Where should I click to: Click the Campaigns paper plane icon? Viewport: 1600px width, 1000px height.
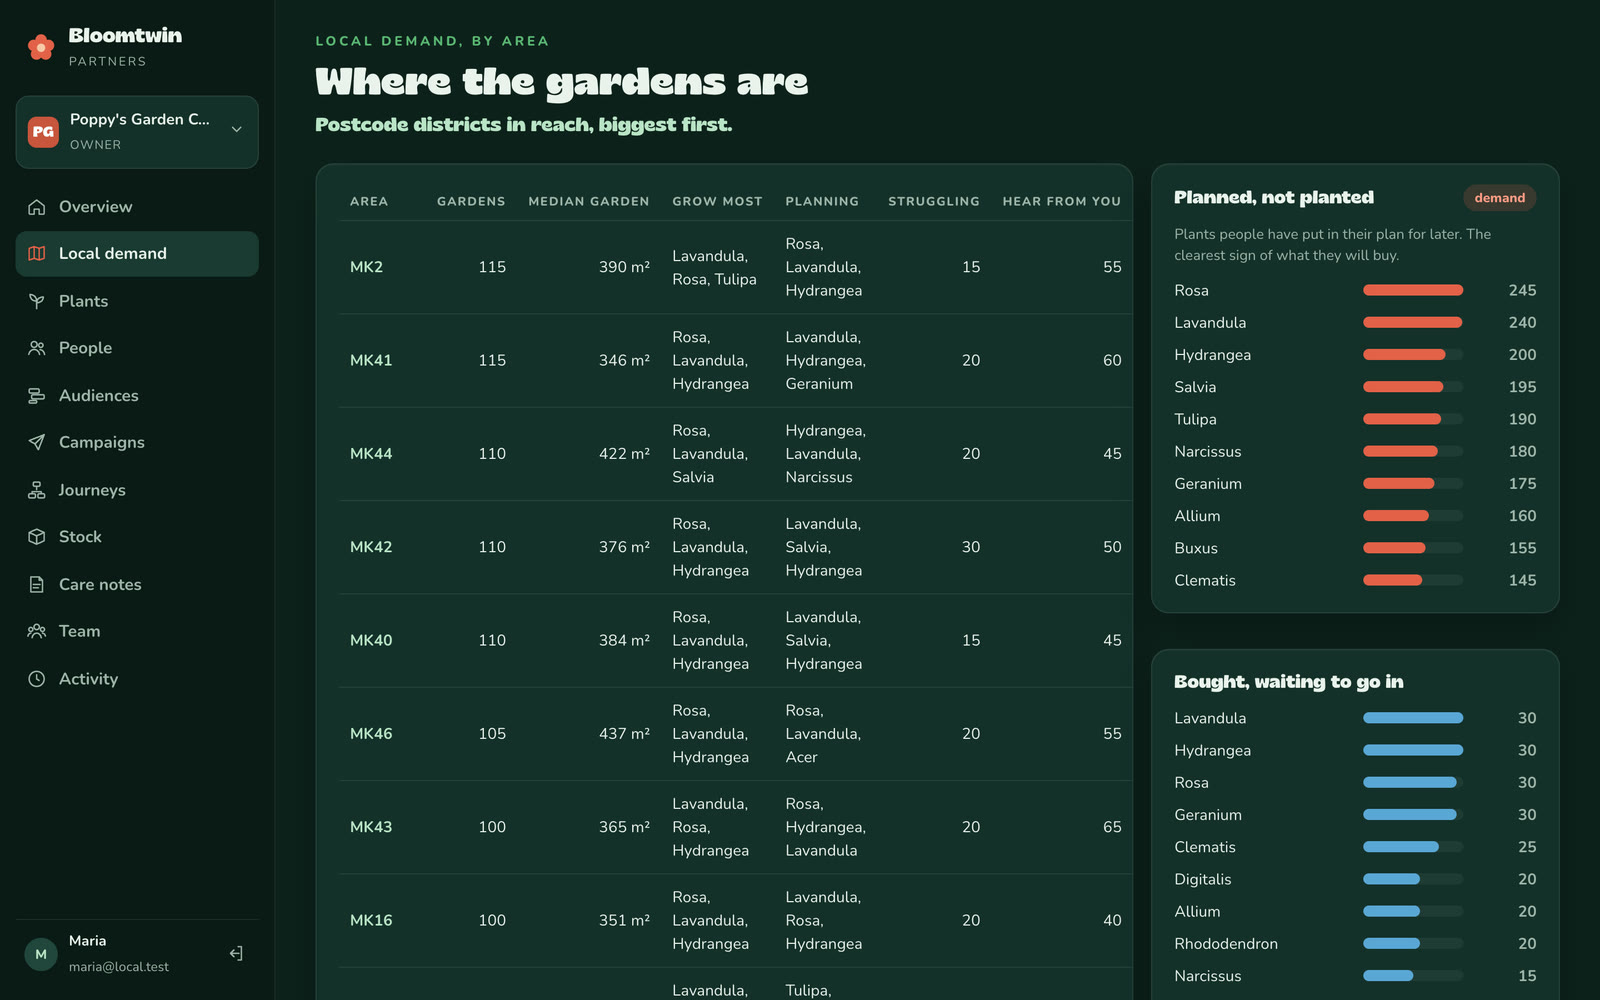(37, 442)
